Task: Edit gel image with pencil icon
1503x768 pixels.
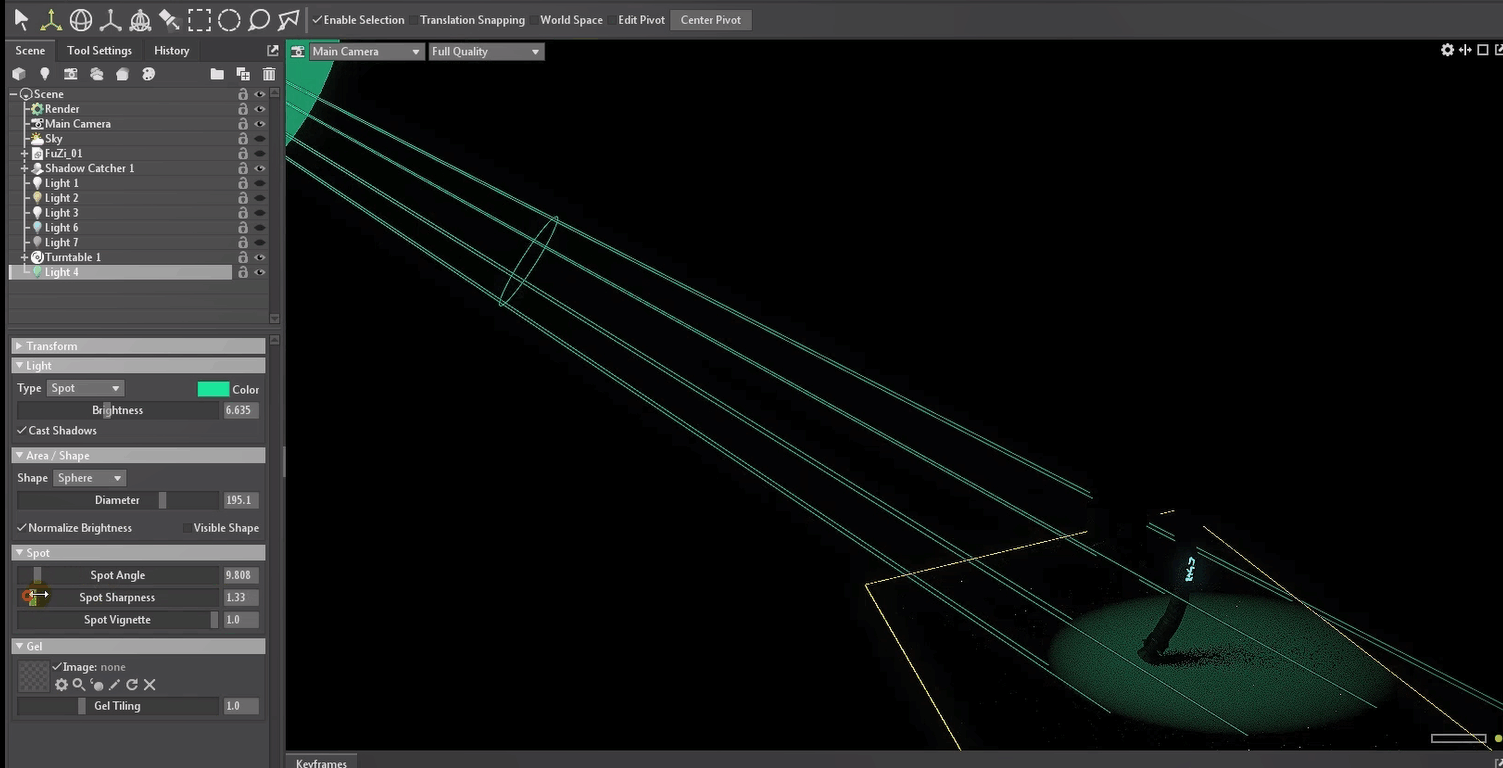Action: click(x=114, y=685)
